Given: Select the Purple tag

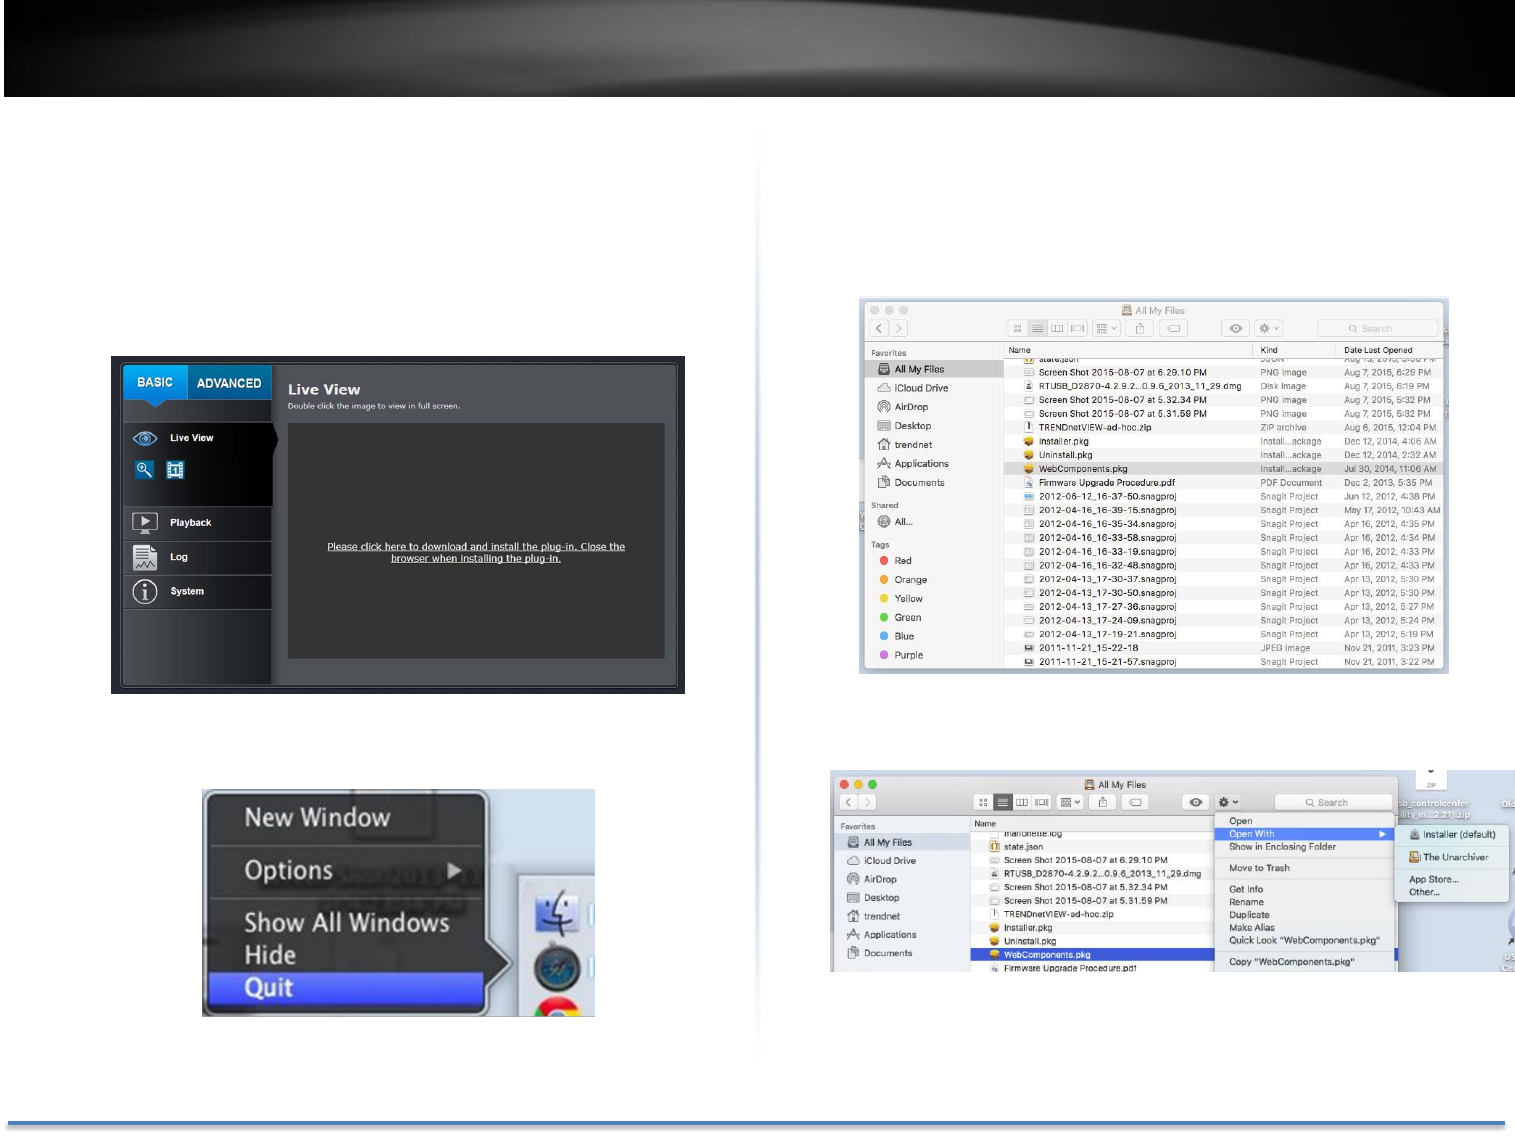Looking at the screenshot, I should pos(933,656).
